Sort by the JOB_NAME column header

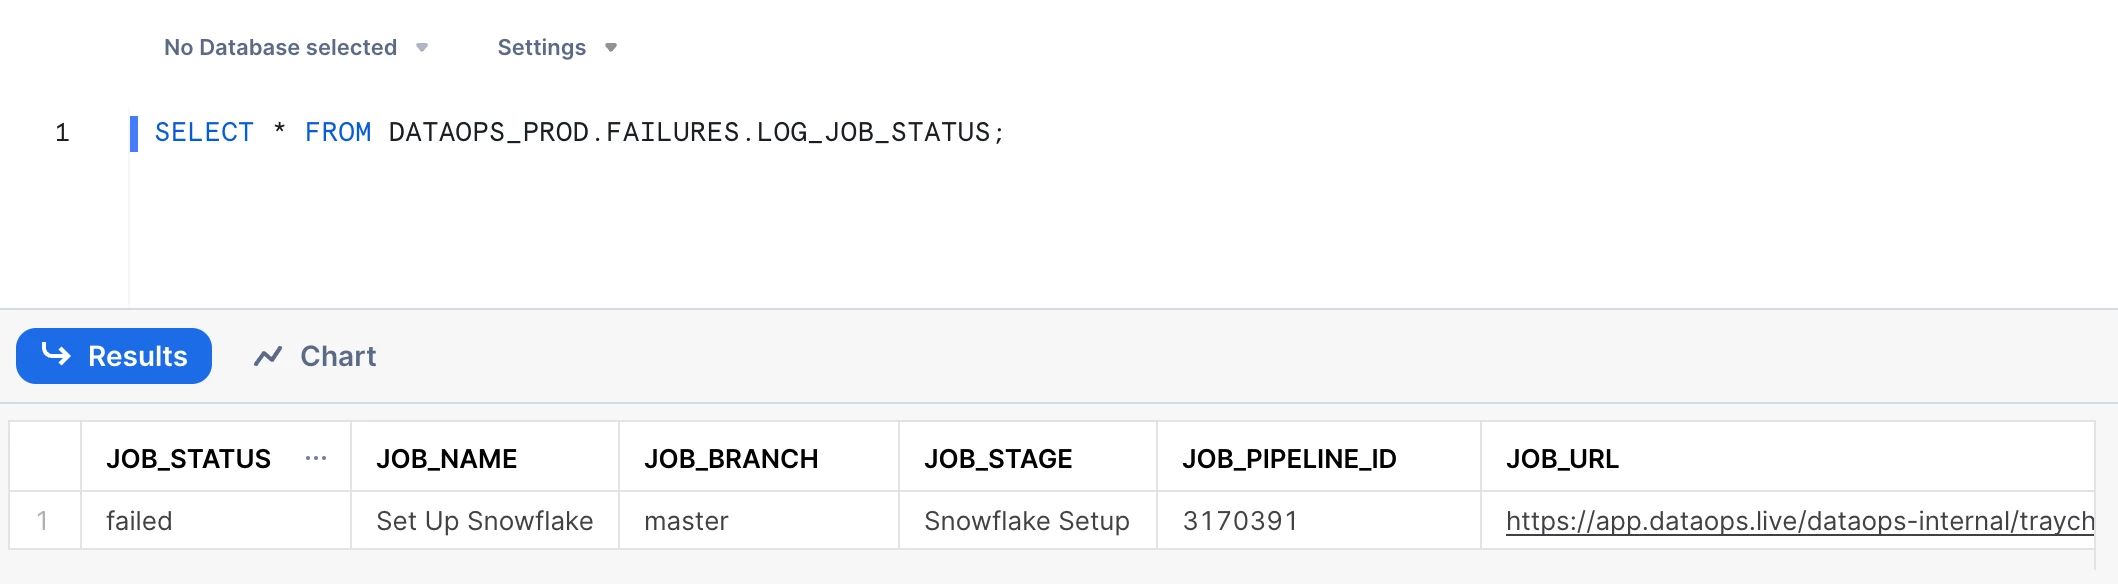pos(446,458)
